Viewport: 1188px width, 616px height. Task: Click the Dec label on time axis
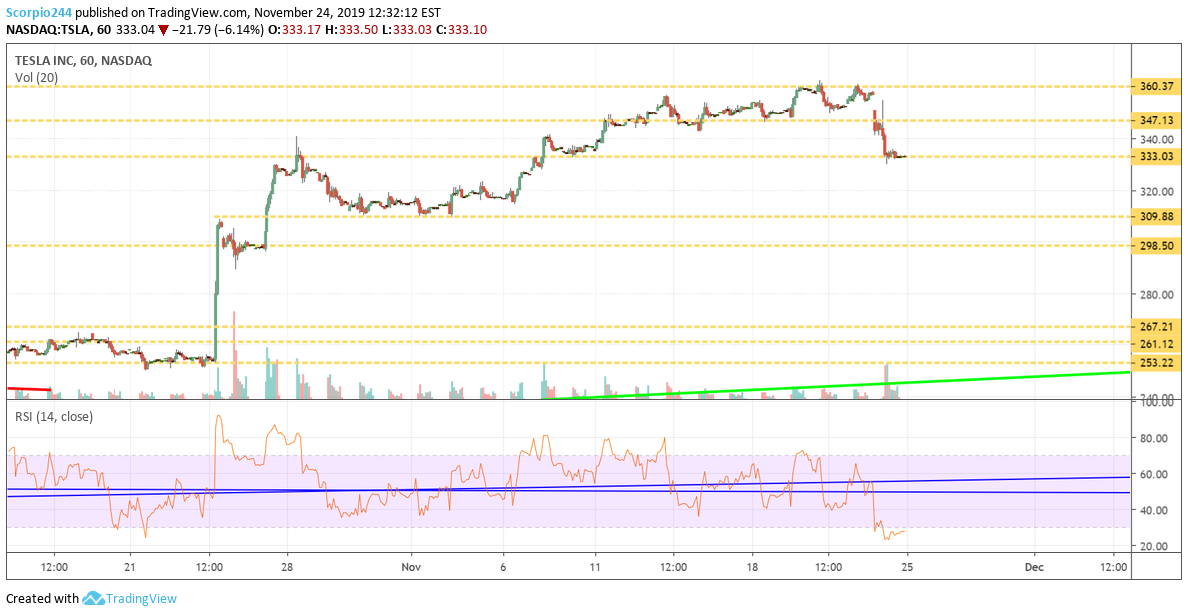[1034, 567]
